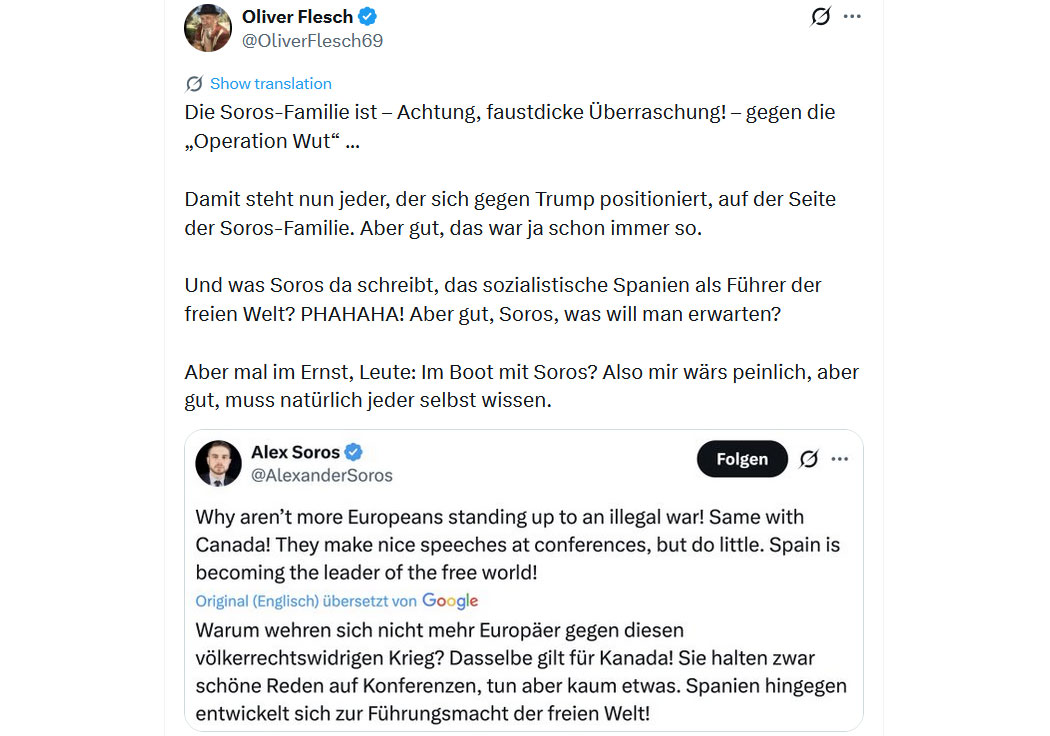Click Grok icon at top of main post

tap(820, 17)
